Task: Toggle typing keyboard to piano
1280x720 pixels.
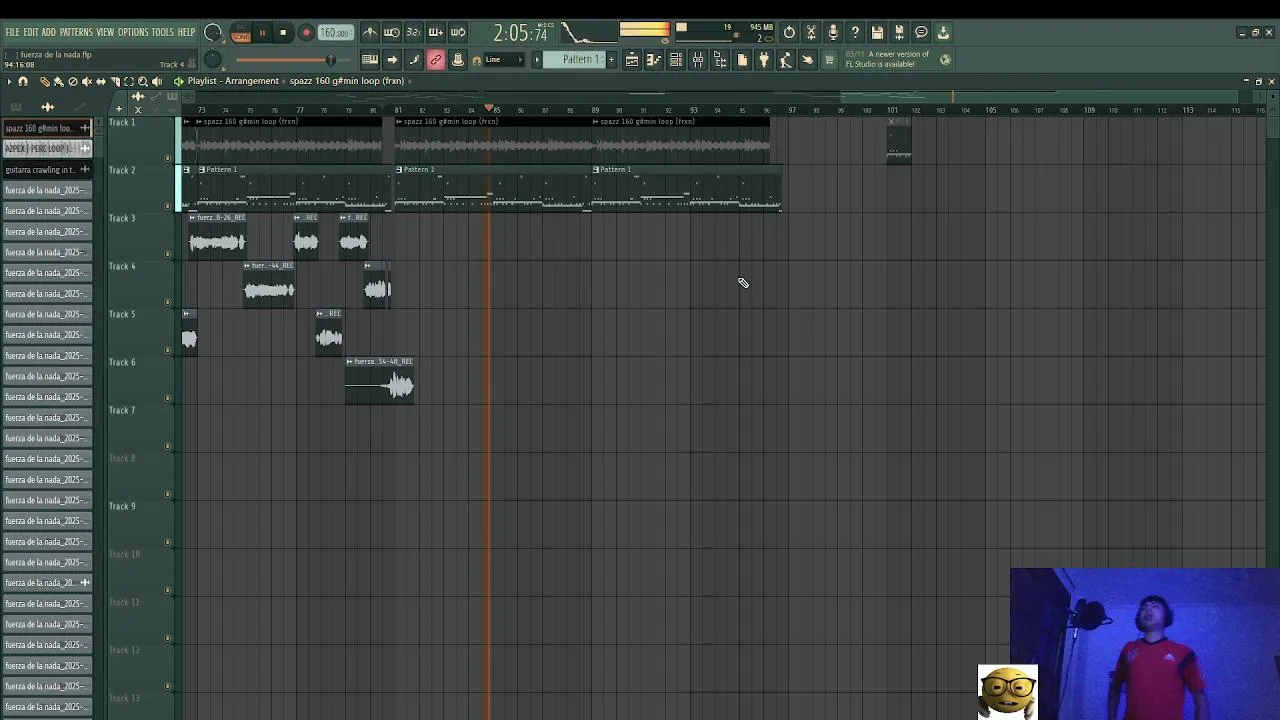Action: click(x=370, y=60)
